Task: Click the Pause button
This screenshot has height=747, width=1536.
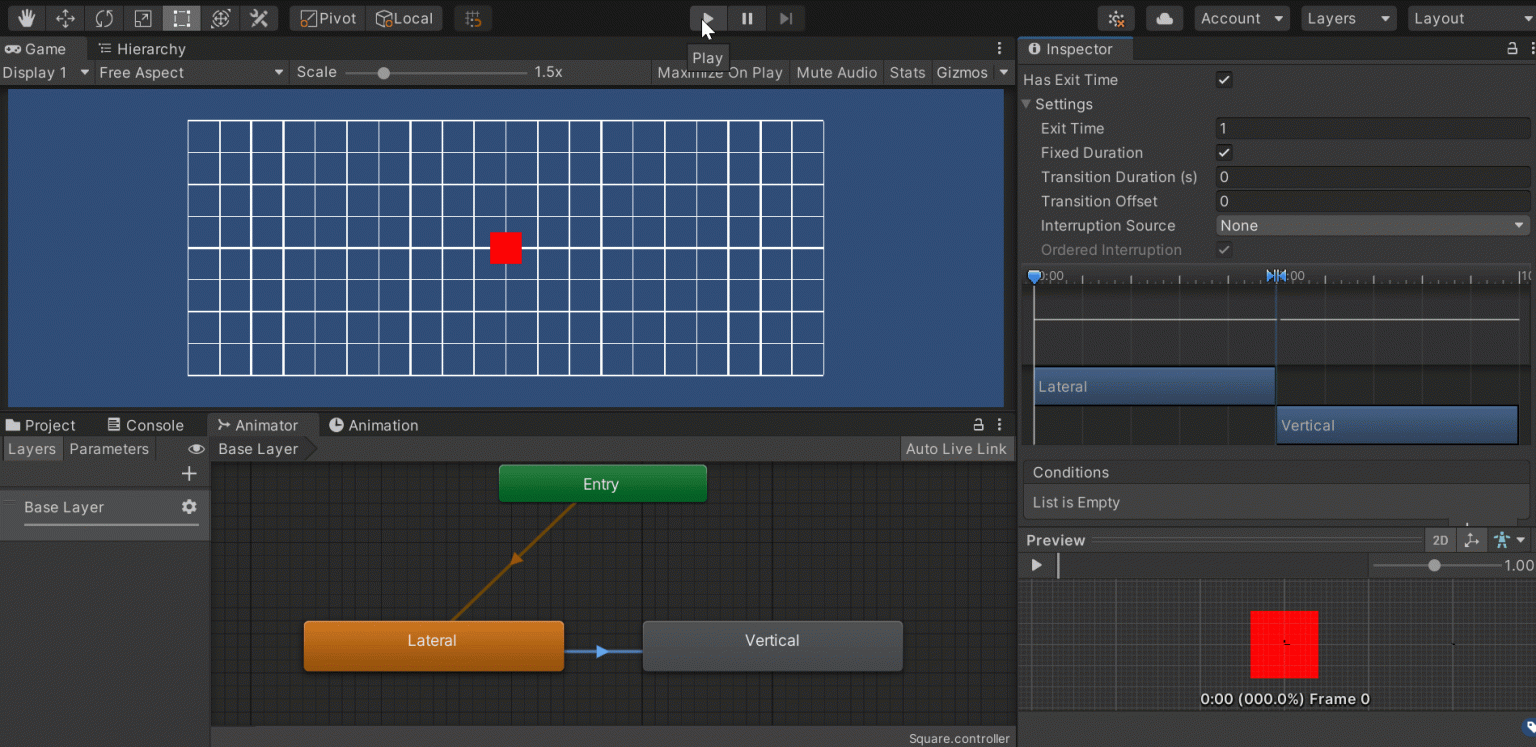Action: coord(747,18)
